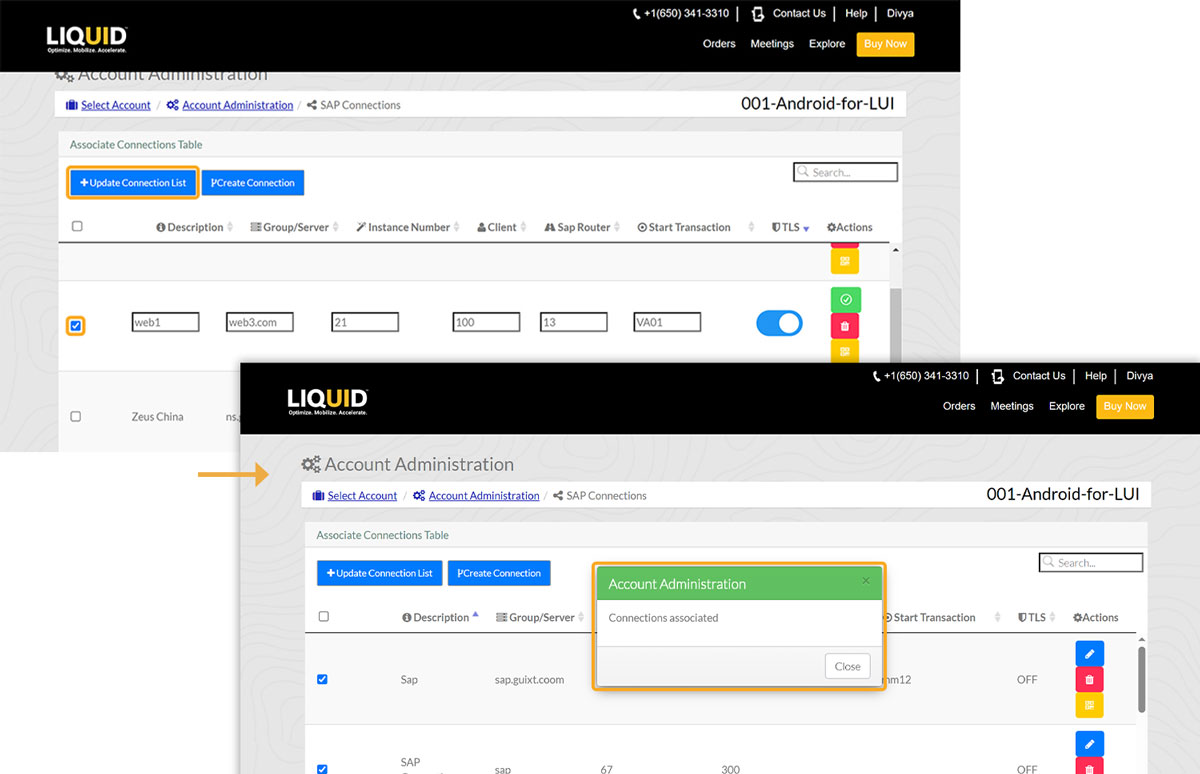Click Buy Now button in upper window

coord(885,44)
